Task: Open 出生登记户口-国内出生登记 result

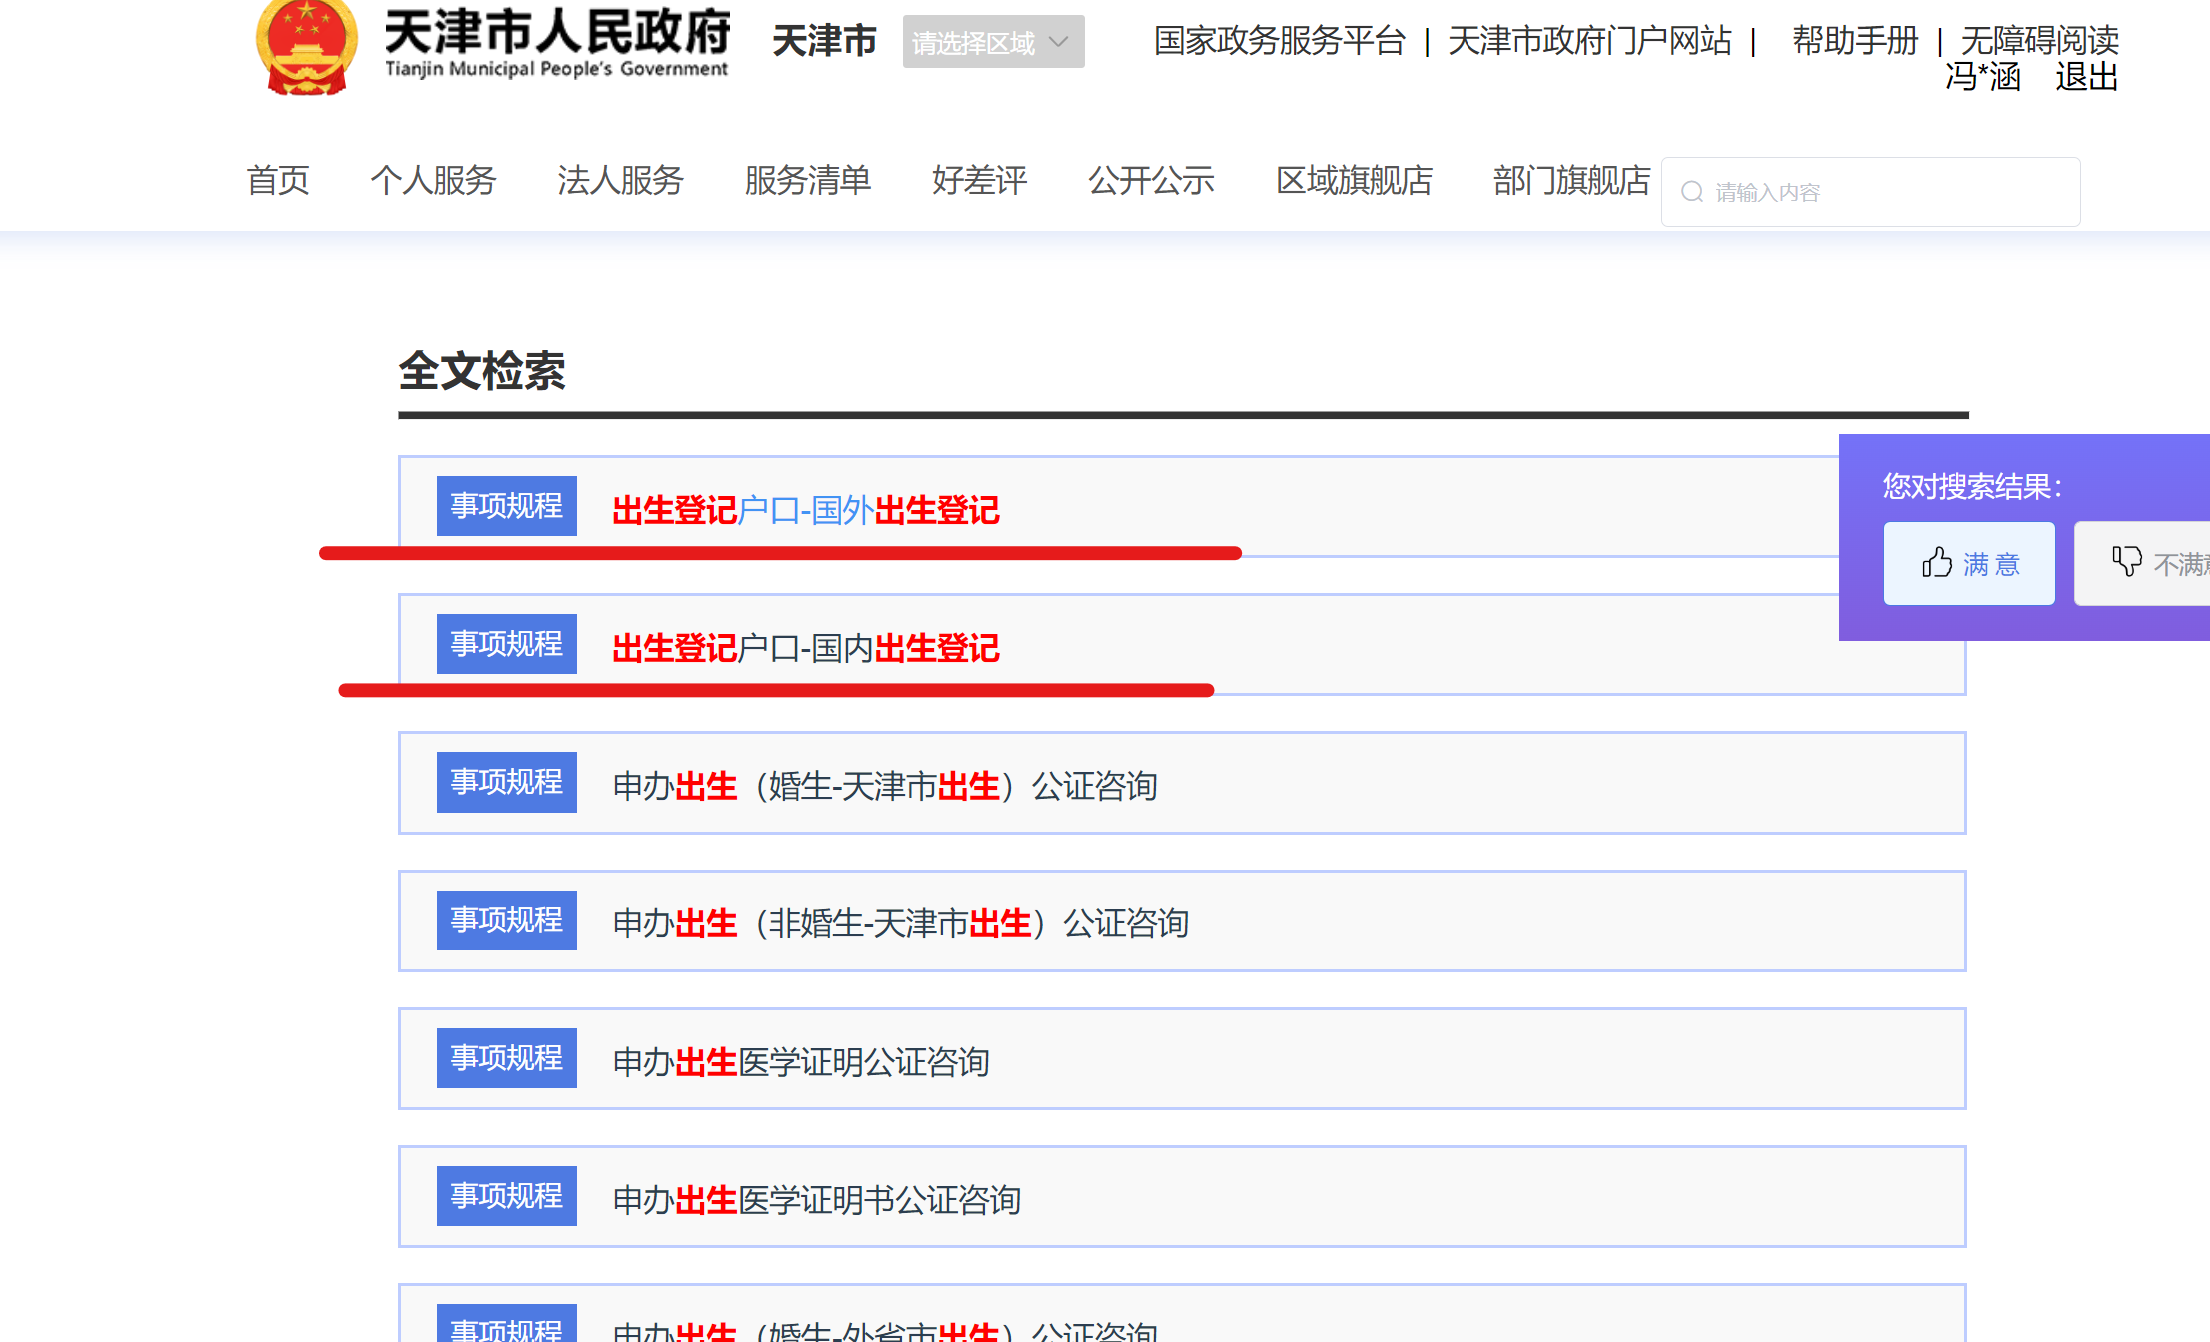Action: point(805,648)
